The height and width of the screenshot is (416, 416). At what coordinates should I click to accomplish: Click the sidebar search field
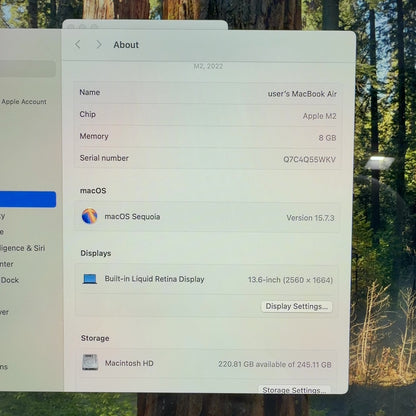click(28, 69)
